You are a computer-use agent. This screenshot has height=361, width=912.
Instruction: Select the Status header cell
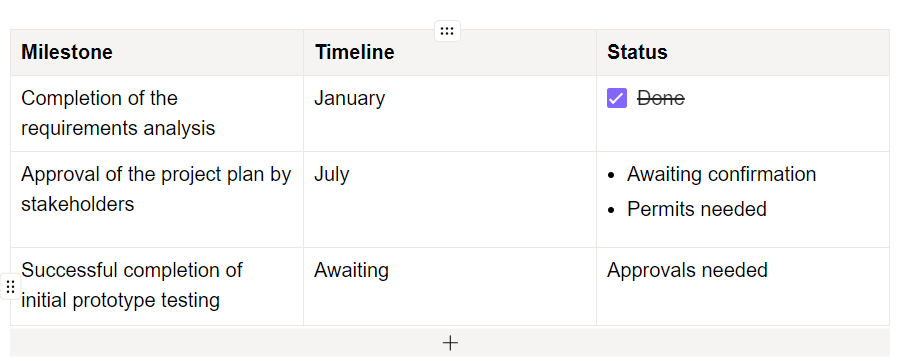pos(743,52)
